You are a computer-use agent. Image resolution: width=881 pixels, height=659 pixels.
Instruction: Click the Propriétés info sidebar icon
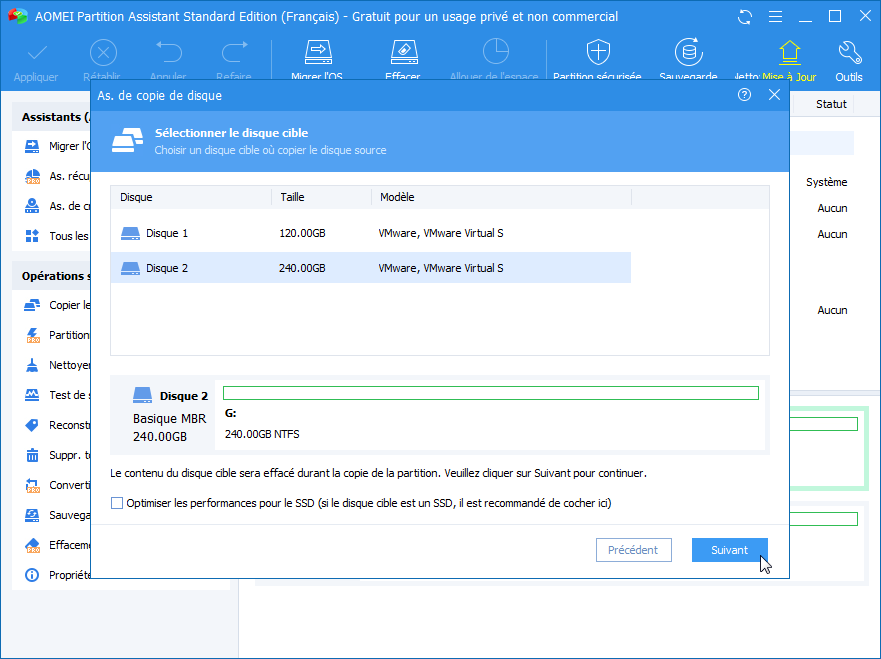click(32, 575)
